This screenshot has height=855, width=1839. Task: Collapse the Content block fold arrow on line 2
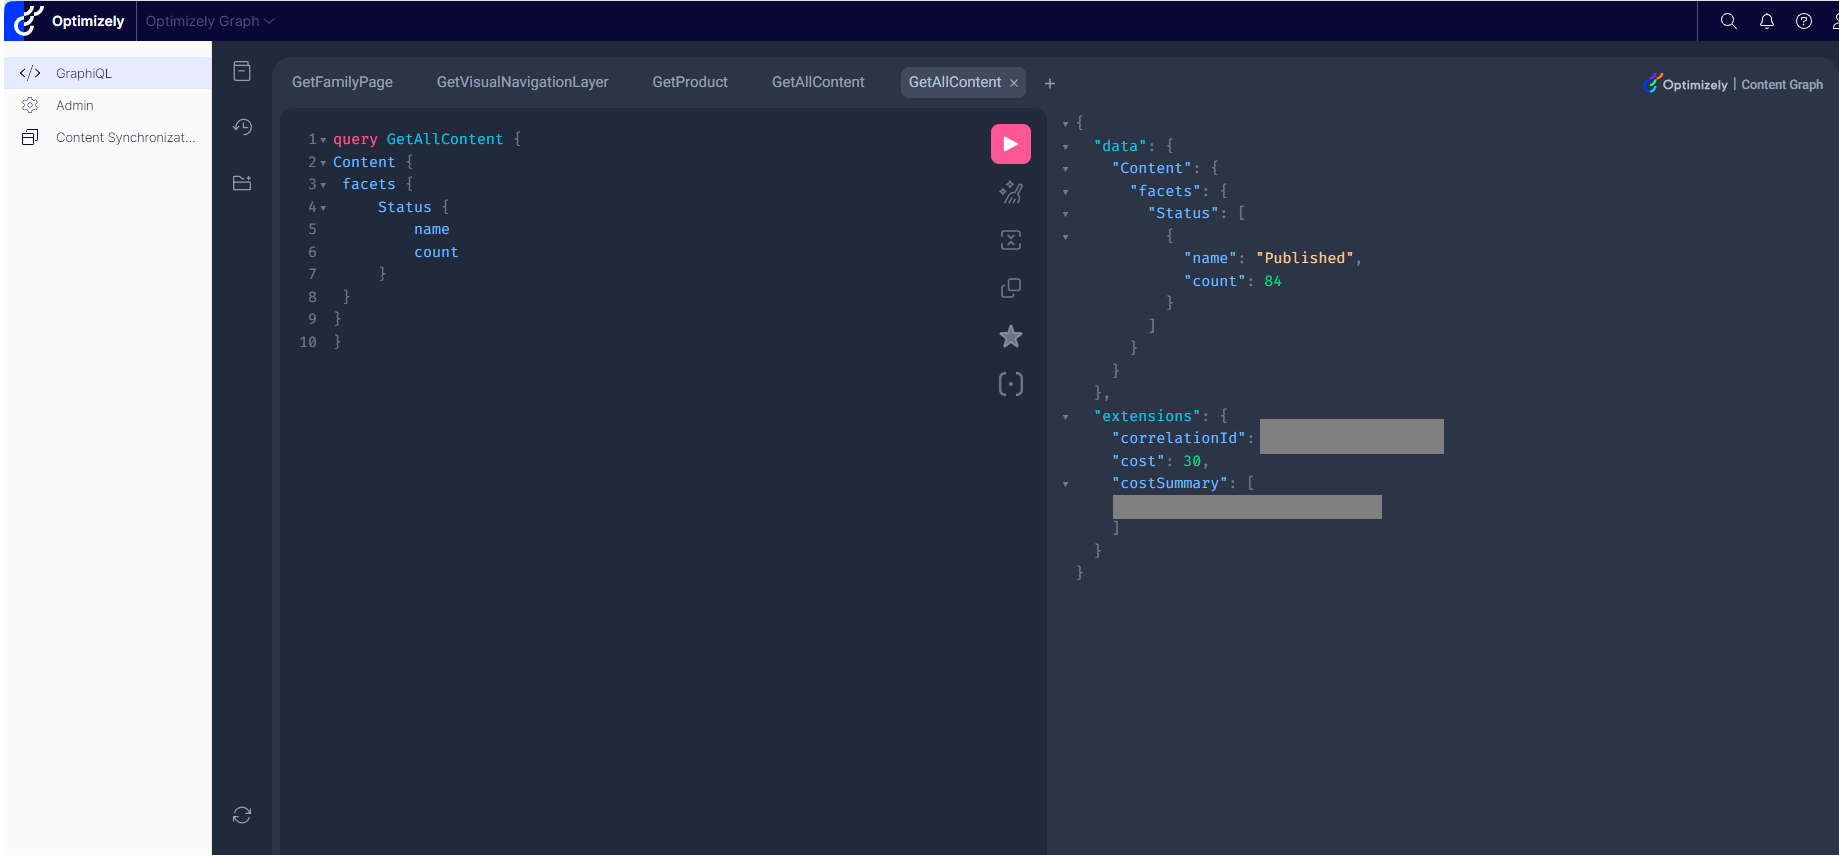point(323,163)
